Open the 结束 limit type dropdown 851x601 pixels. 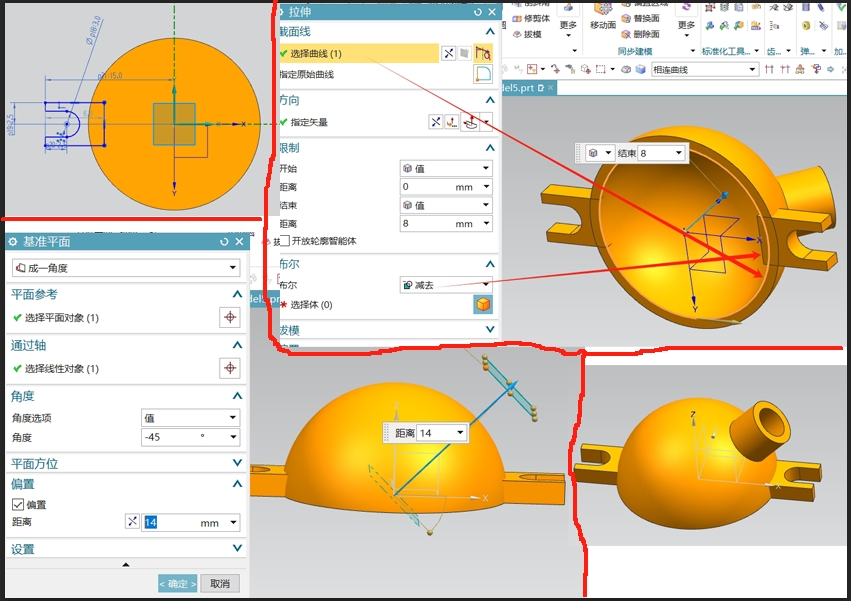coord(446,205)
